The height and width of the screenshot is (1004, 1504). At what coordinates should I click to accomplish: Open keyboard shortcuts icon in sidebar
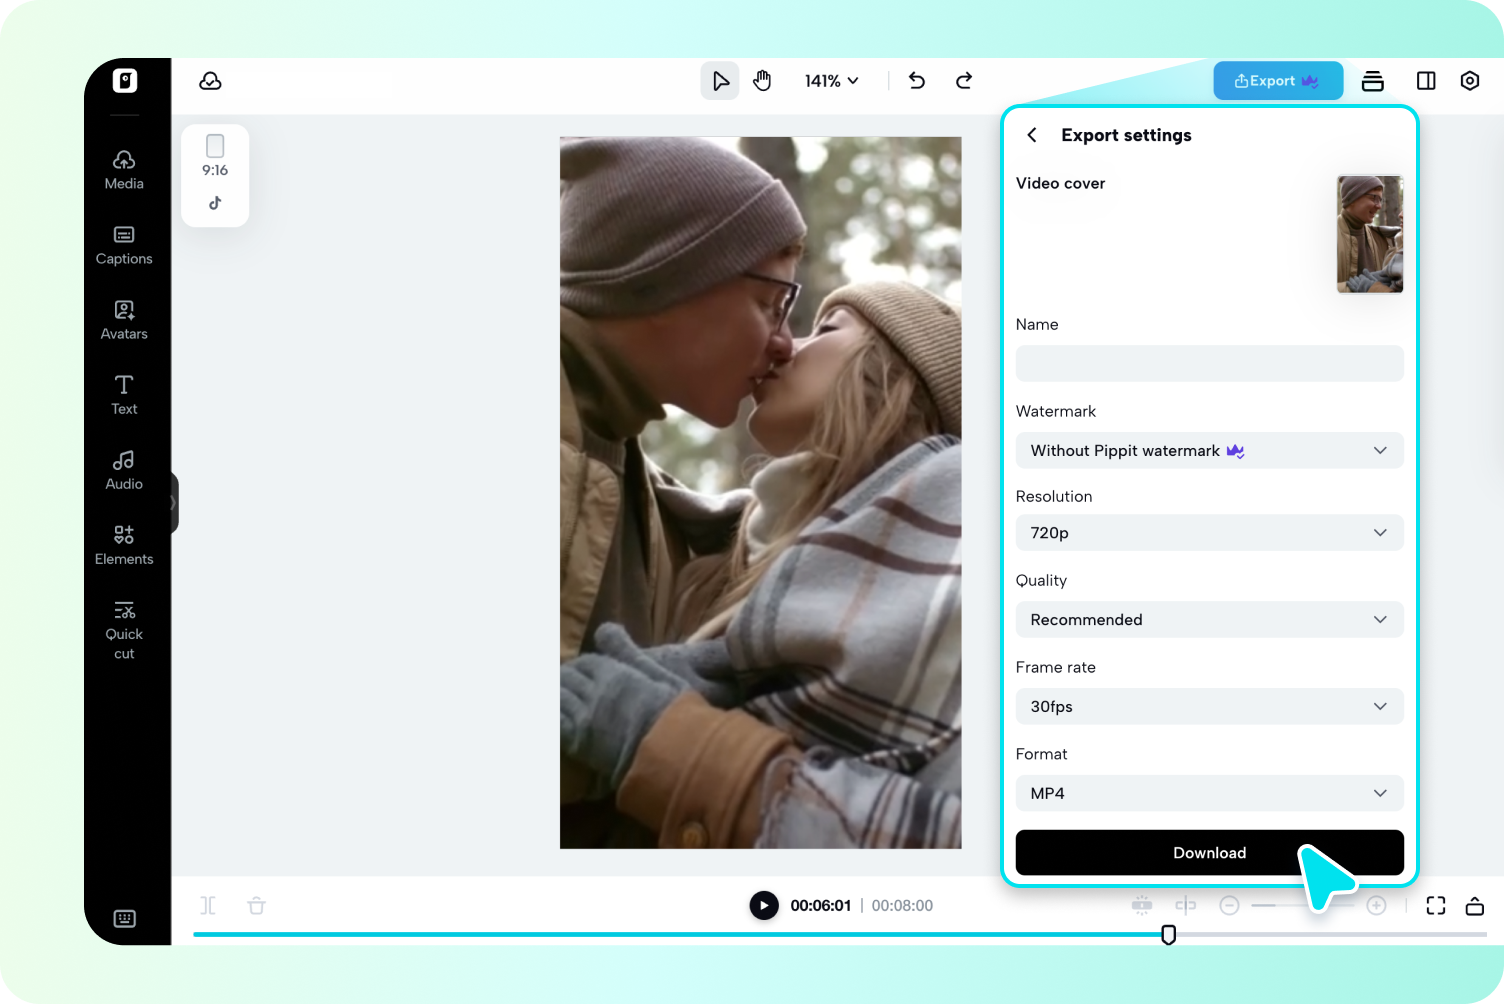point(124,919)
